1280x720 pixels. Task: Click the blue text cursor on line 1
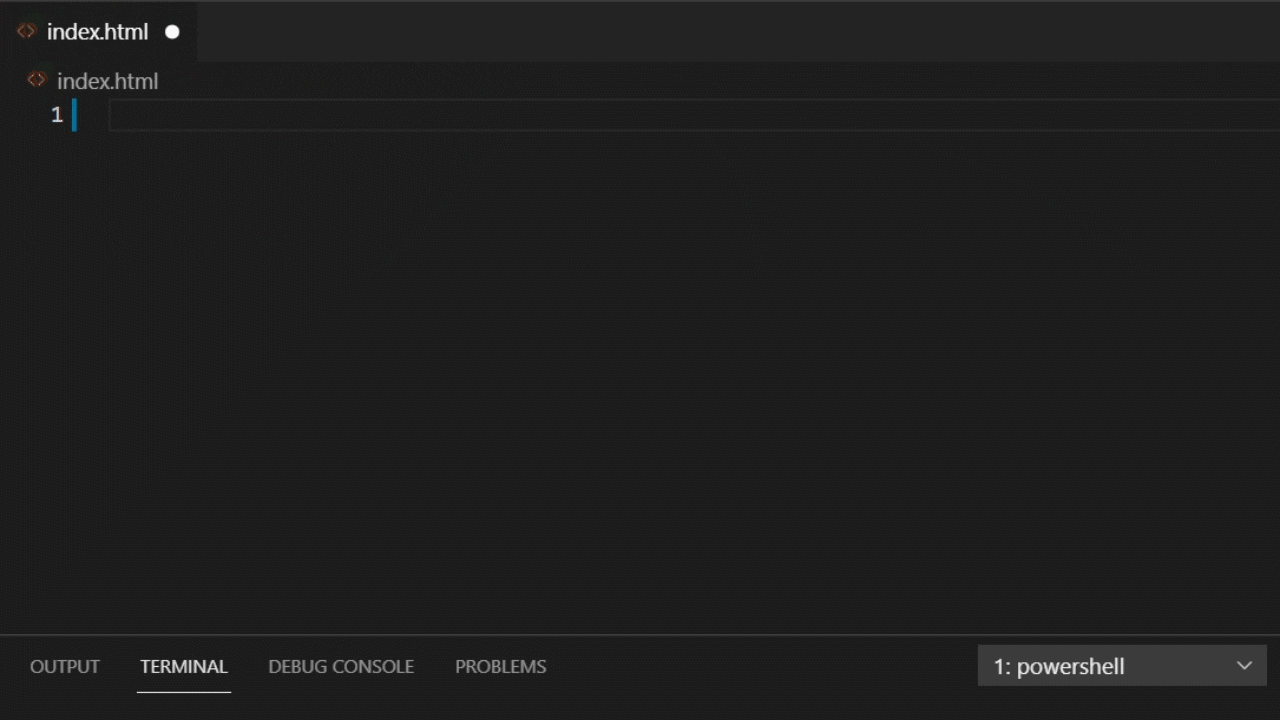point(74,115)
